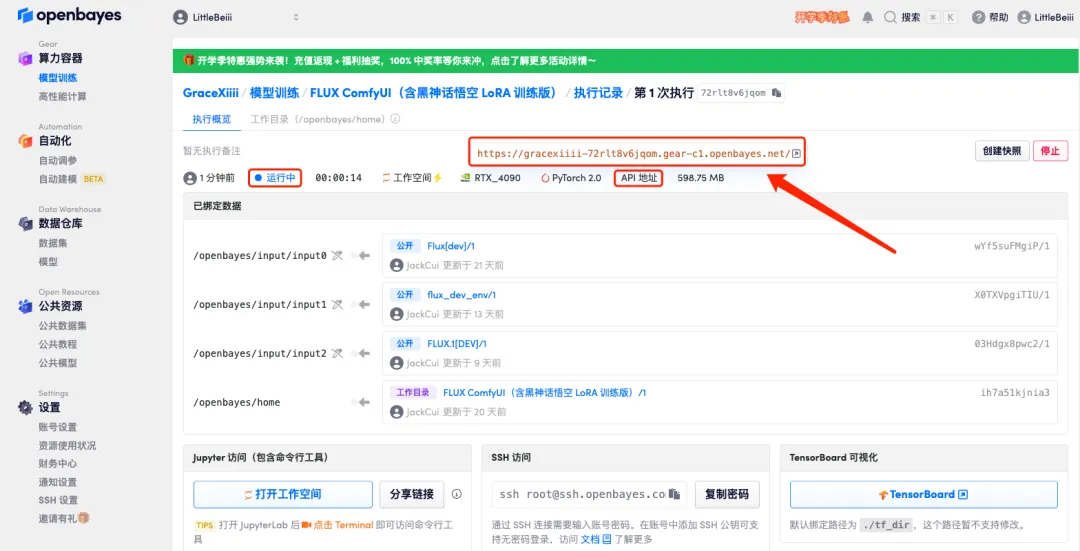Click the green promotional banner

tap(620, 61)
